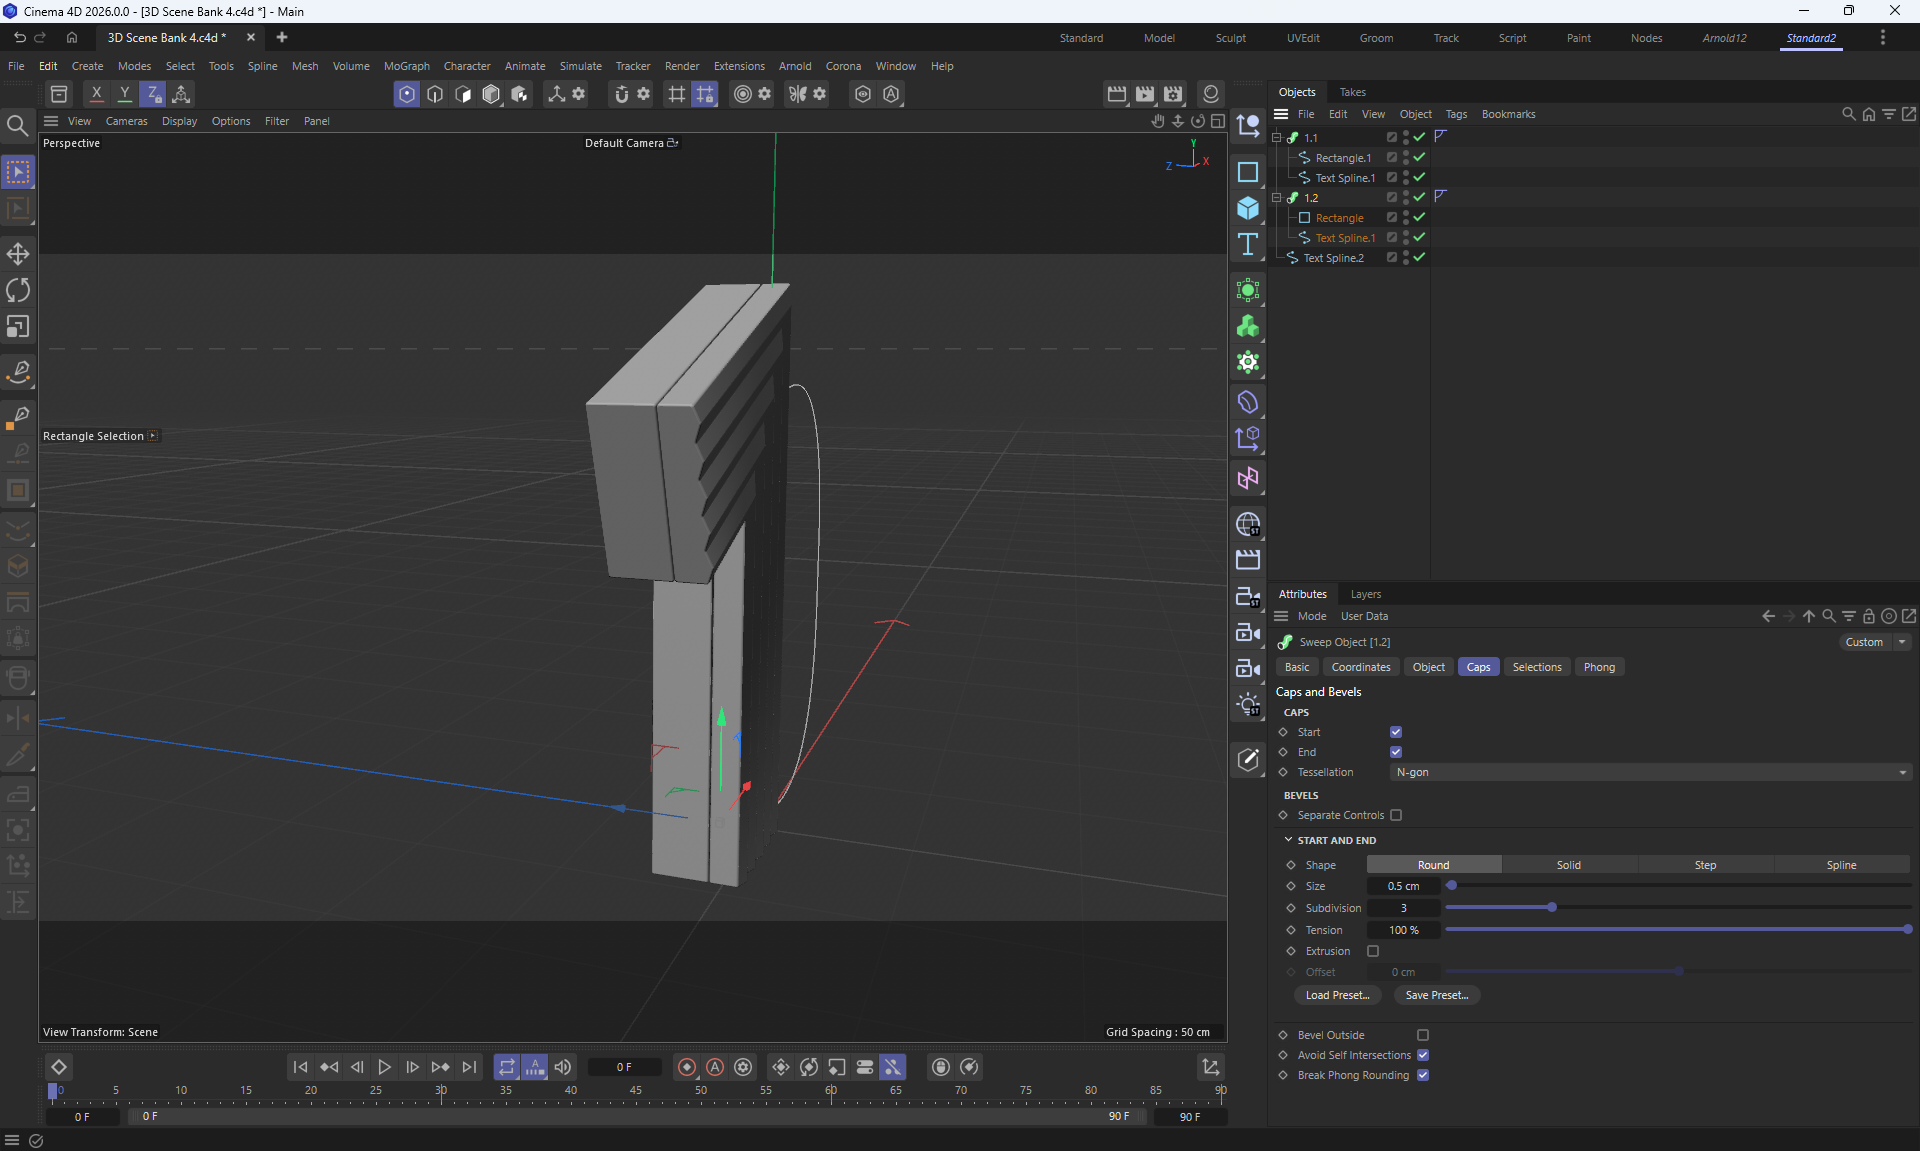Toggle the Z axis lock

(152, 94)
